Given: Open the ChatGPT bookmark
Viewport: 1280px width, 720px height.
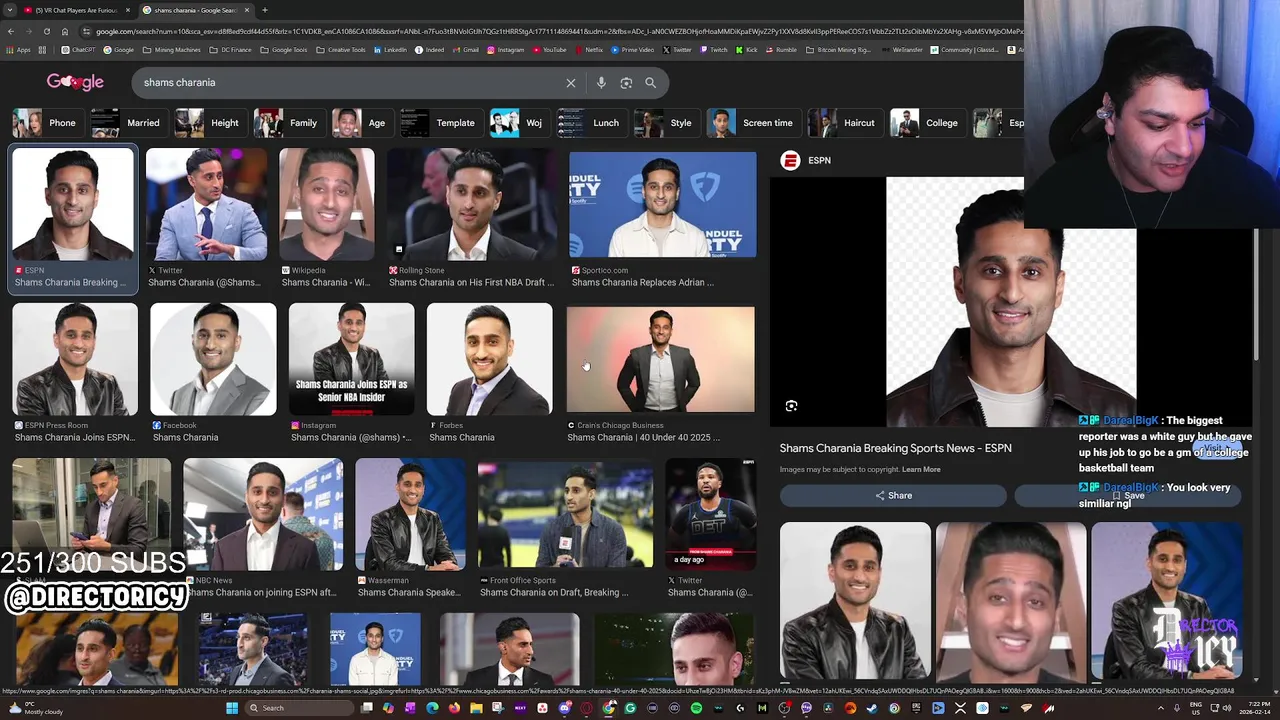Looking at the screenshot, I should 79,49.
